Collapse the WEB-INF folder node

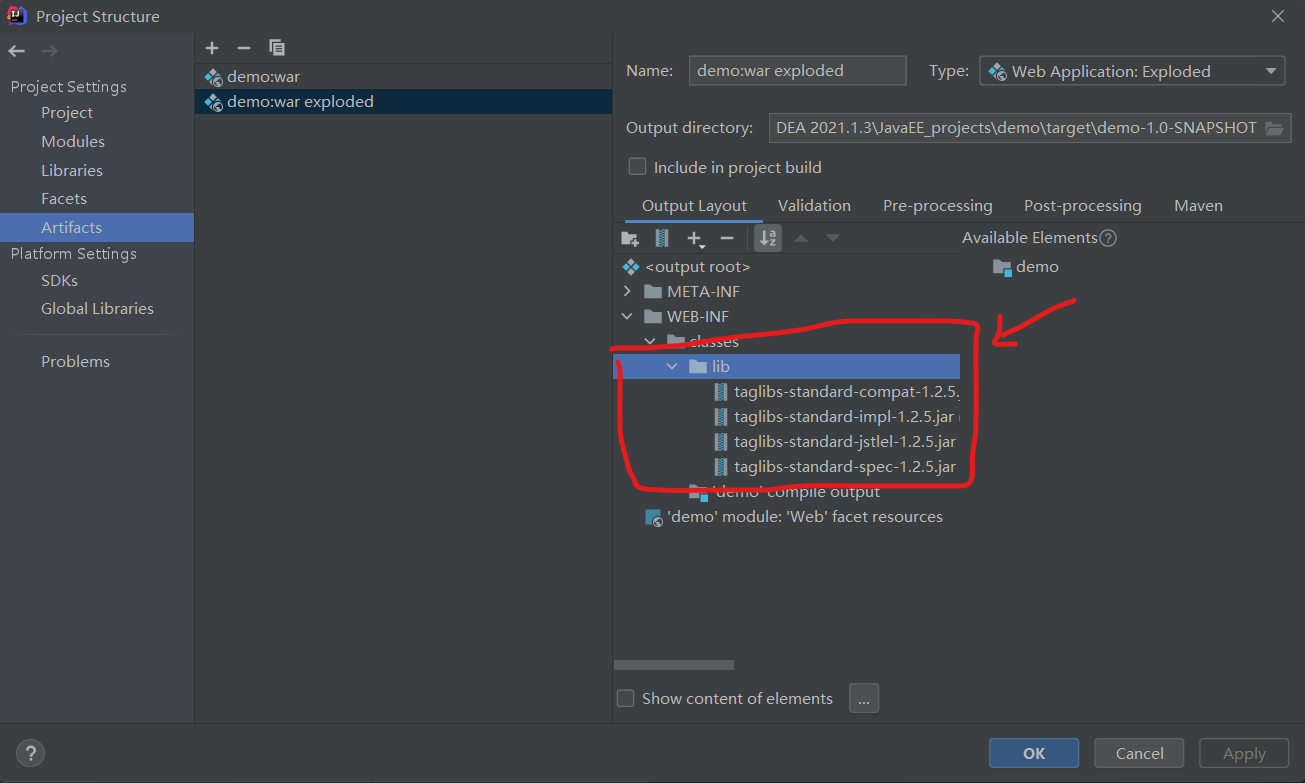[628, 316]
